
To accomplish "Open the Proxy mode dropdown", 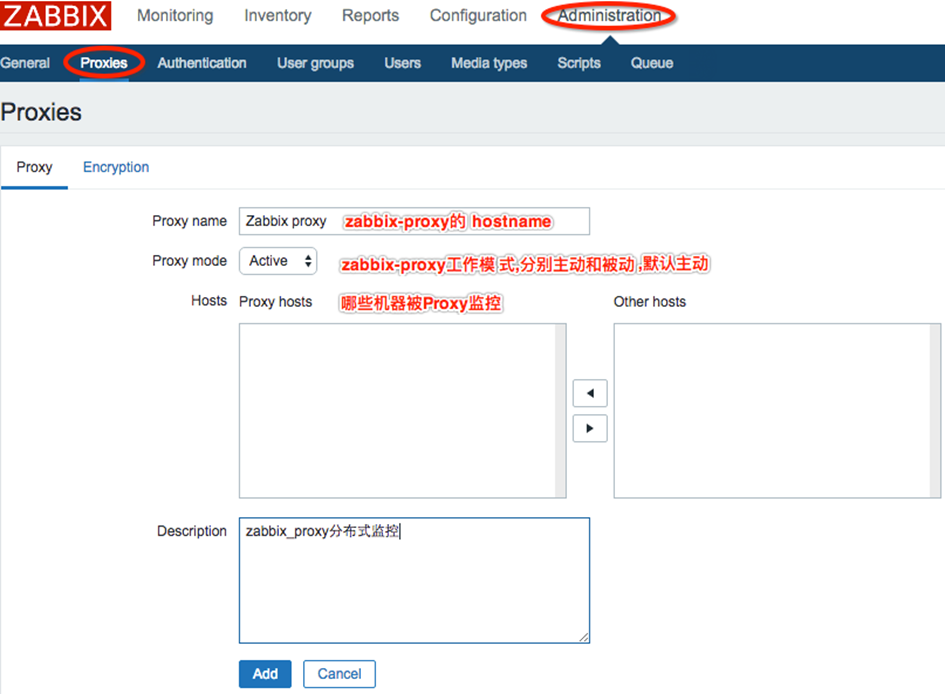I will (278, 261).
